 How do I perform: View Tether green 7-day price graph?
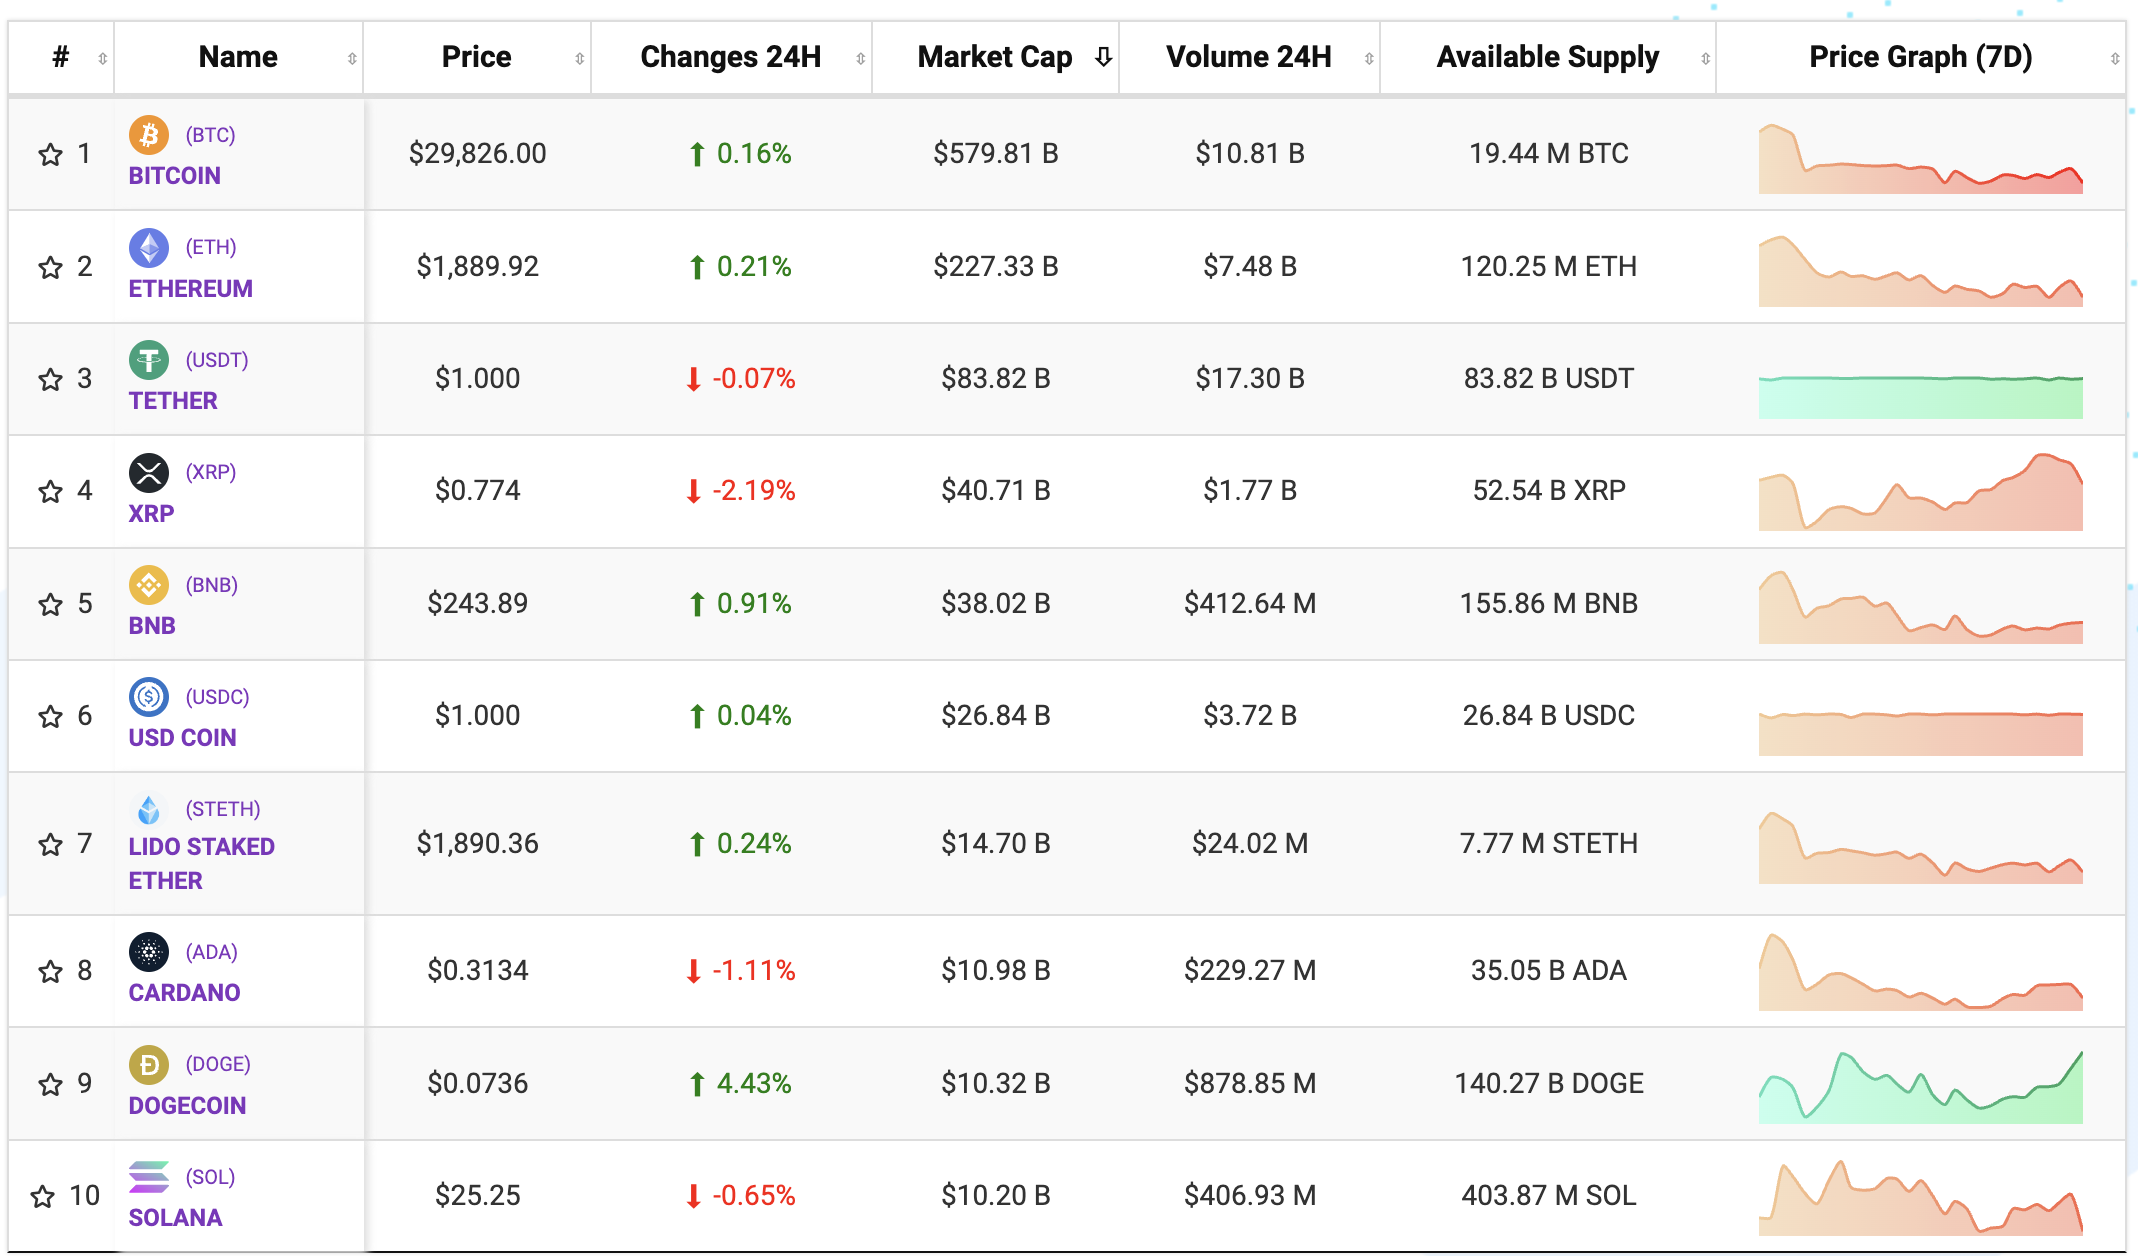[1921, 397]
